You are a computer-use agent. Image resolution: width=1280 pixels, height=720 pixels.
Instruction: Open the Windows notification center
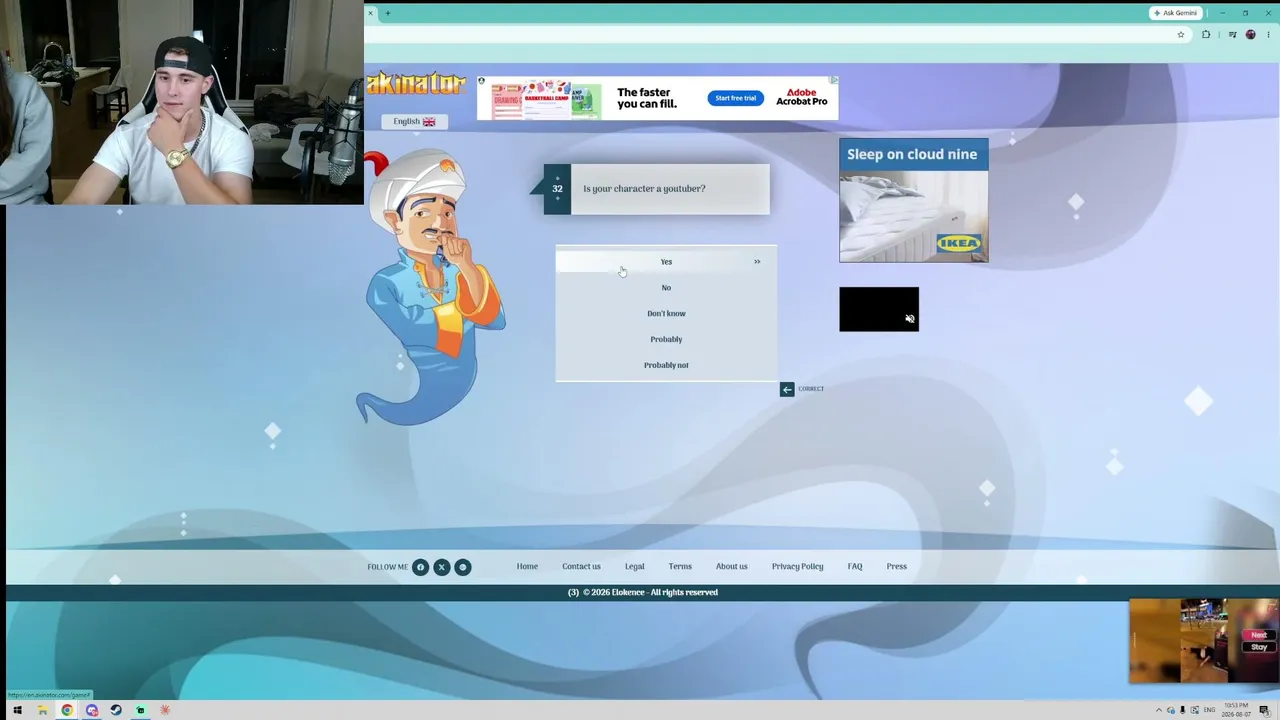pos(1264,711)
